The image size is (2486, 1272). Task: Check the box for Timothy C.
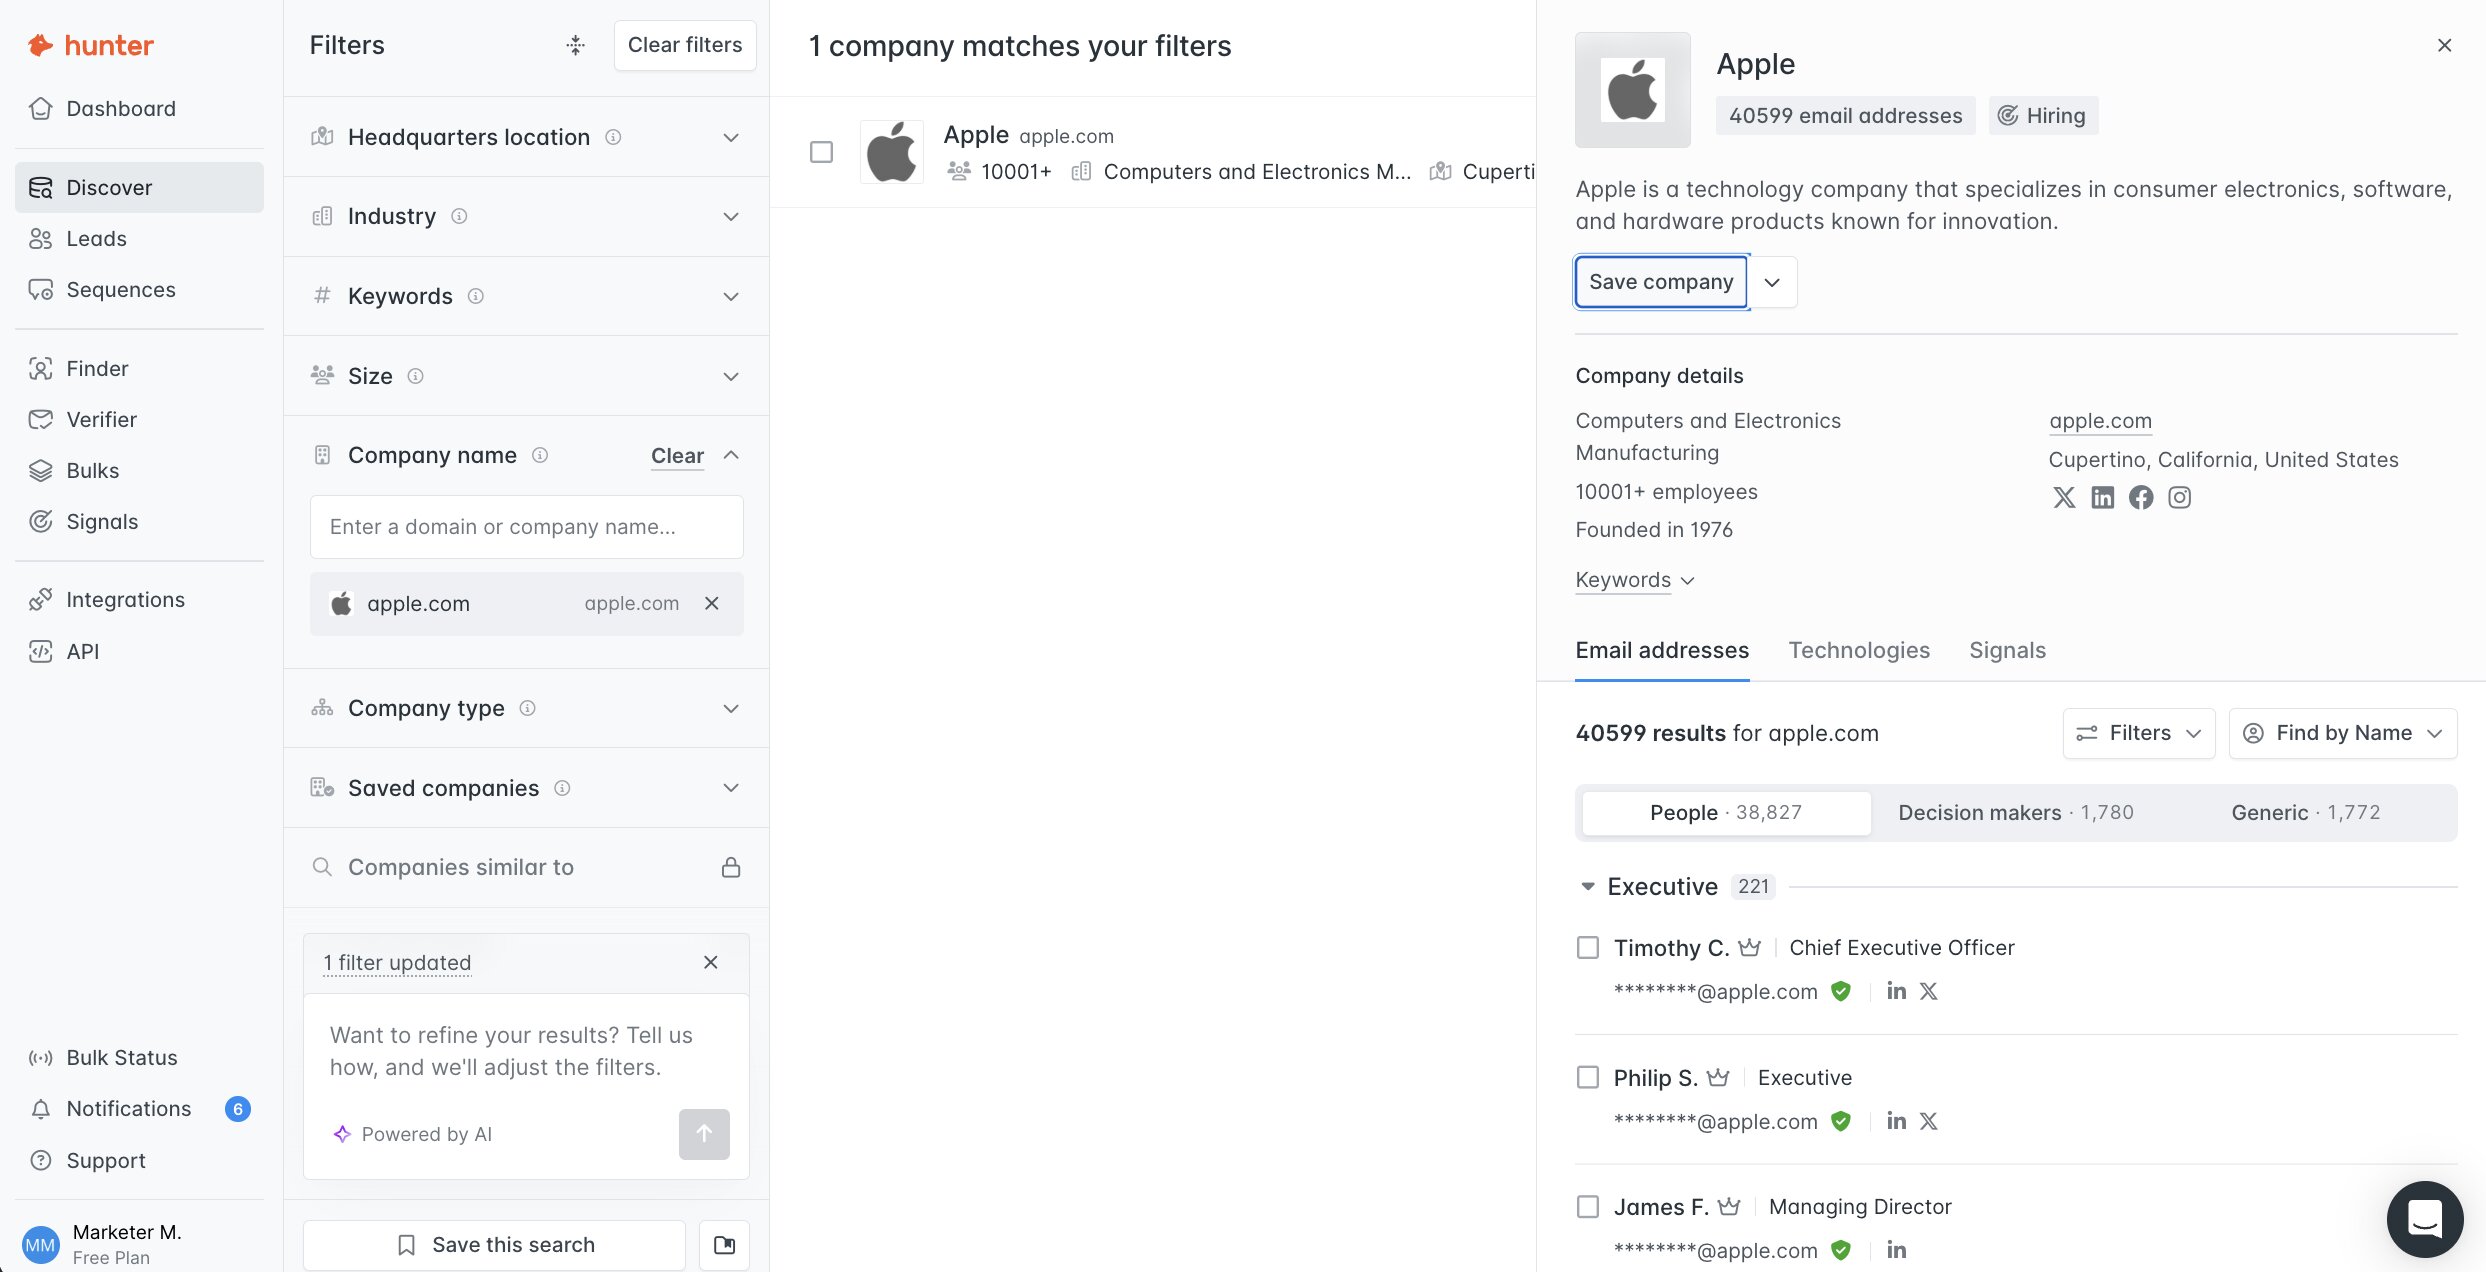coord(1588,947)
